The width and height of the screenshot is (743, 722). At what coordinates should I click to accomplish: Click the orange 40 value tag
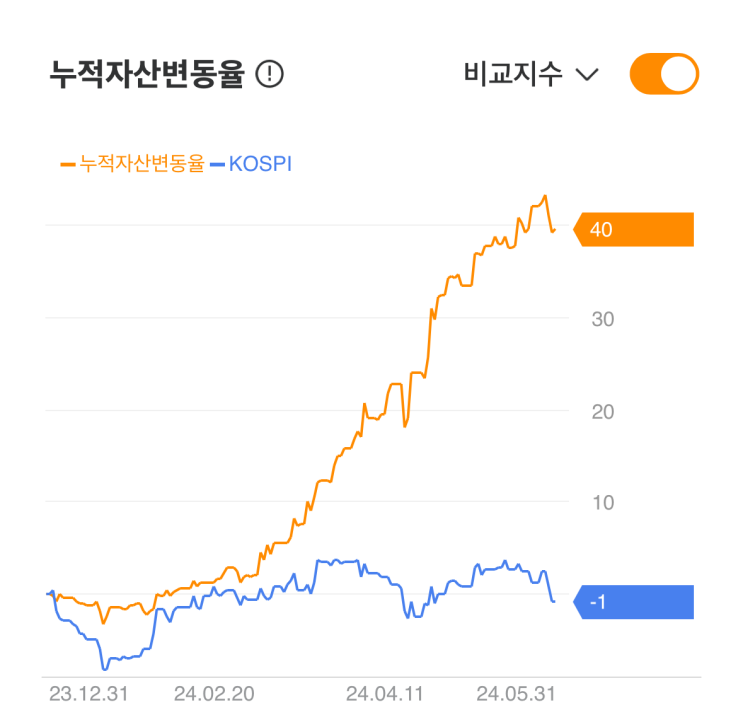tap(634, 230)
